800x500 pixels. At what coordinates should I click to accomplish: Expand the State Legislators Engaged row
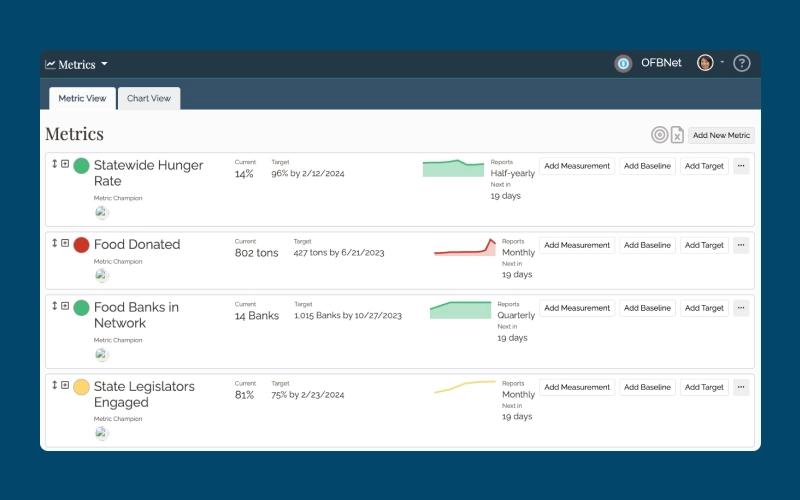[x=65, y=385]
